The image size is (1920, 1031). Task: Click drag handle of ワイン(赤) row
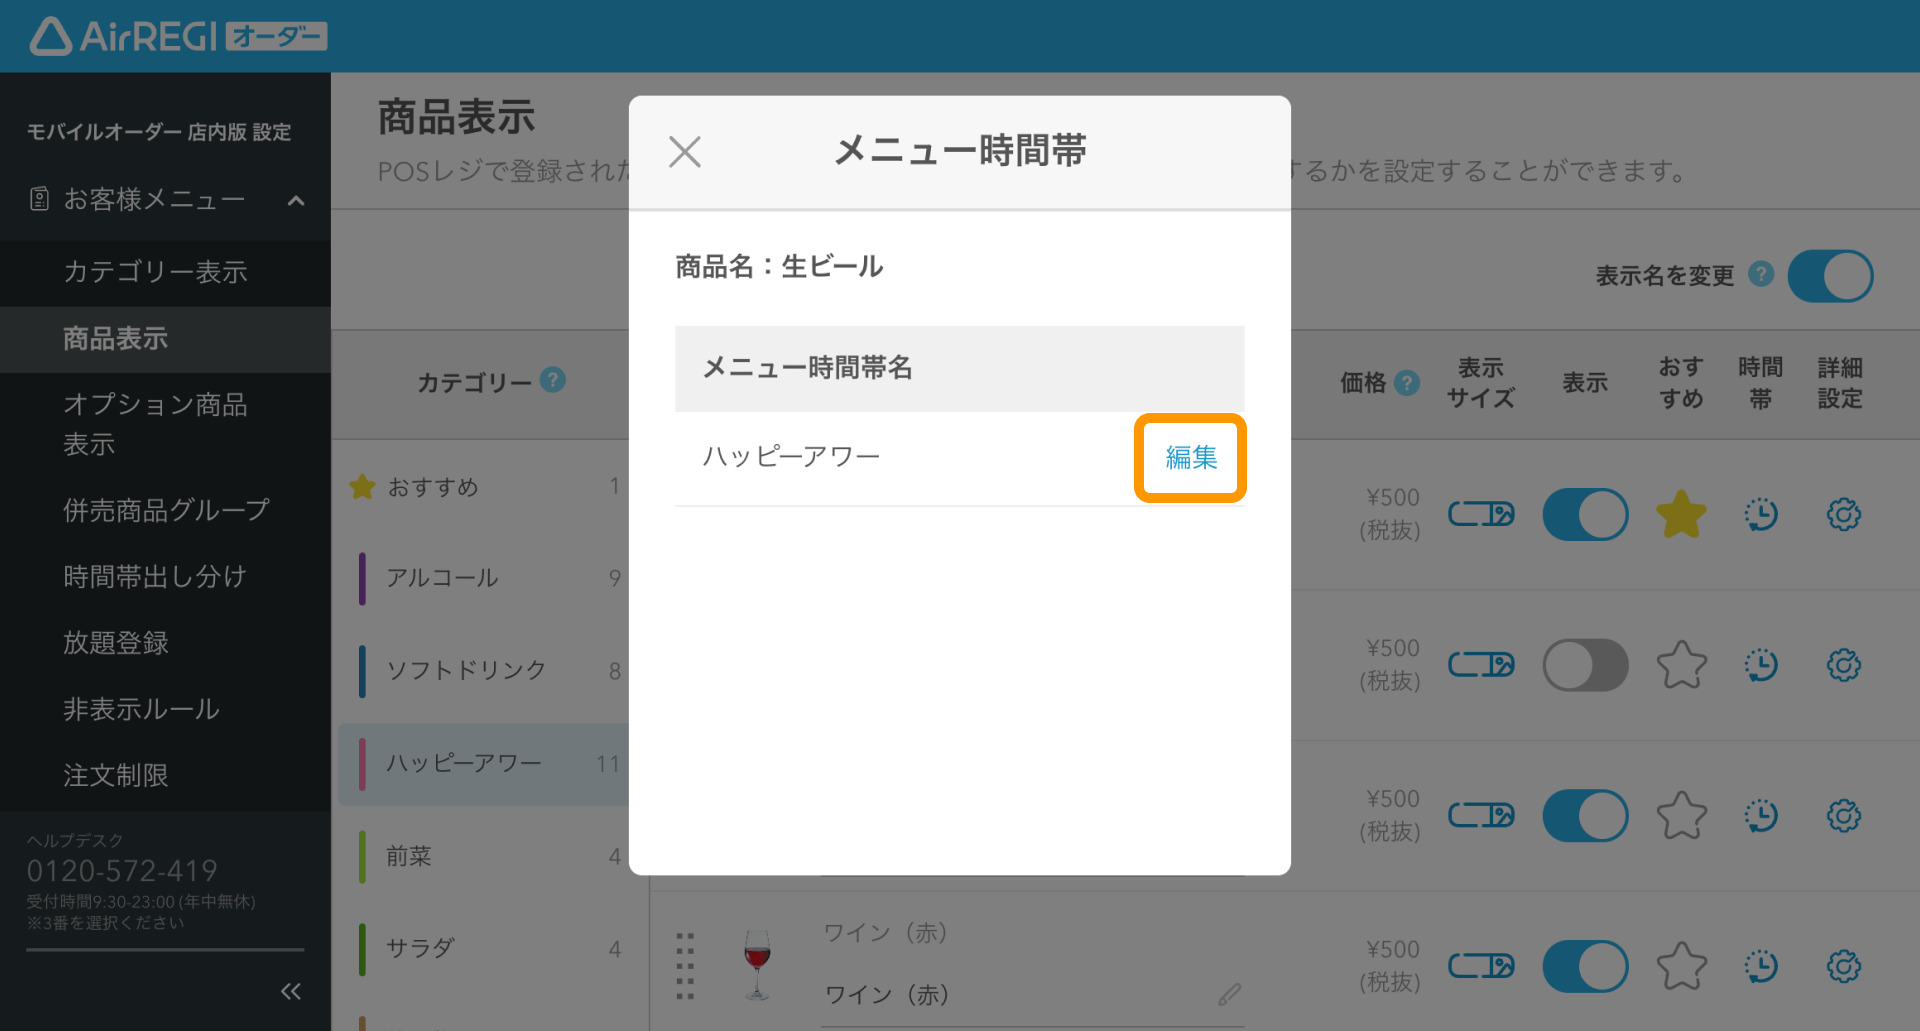685,966
